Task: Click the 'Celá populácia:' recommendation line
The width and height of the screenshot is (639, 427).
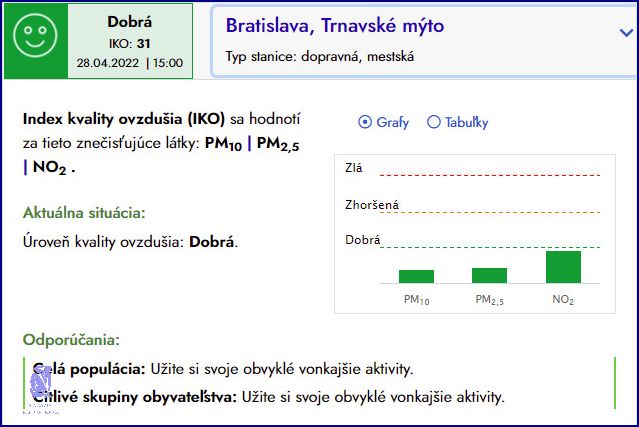Action: 223,369
